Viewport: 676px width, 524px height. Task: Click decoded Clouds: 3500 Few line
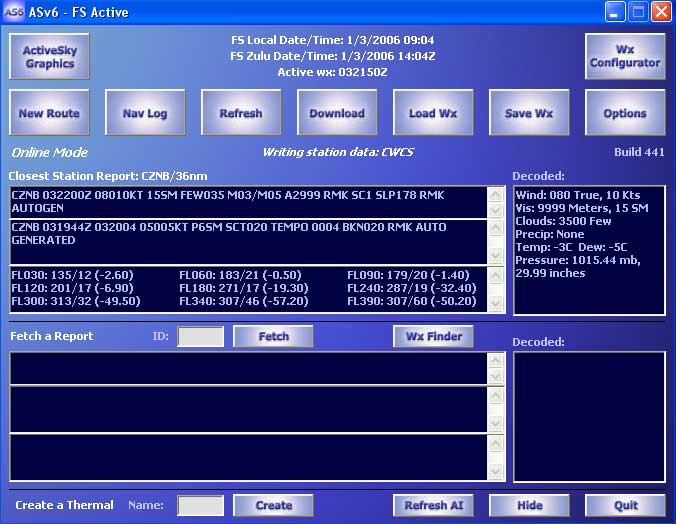[x=563, y=221]
